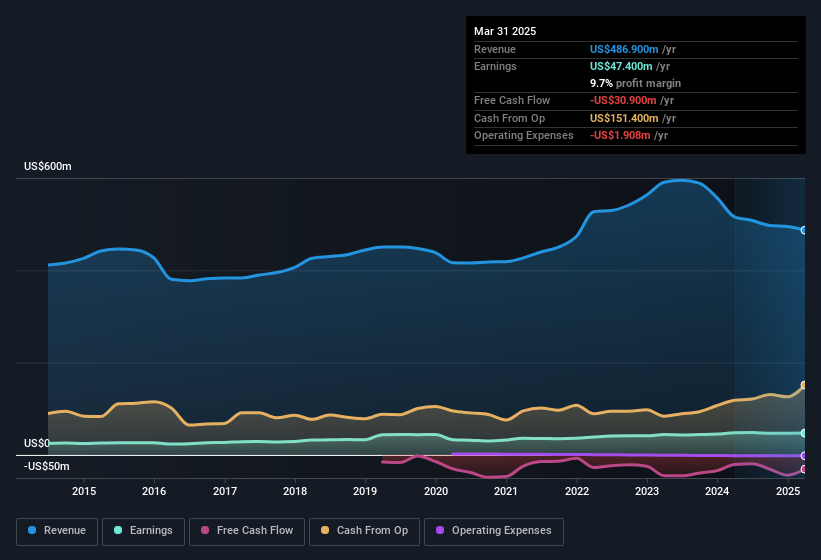Click the Cash From Op label in tooltip
821x560 pixels.
509,118
